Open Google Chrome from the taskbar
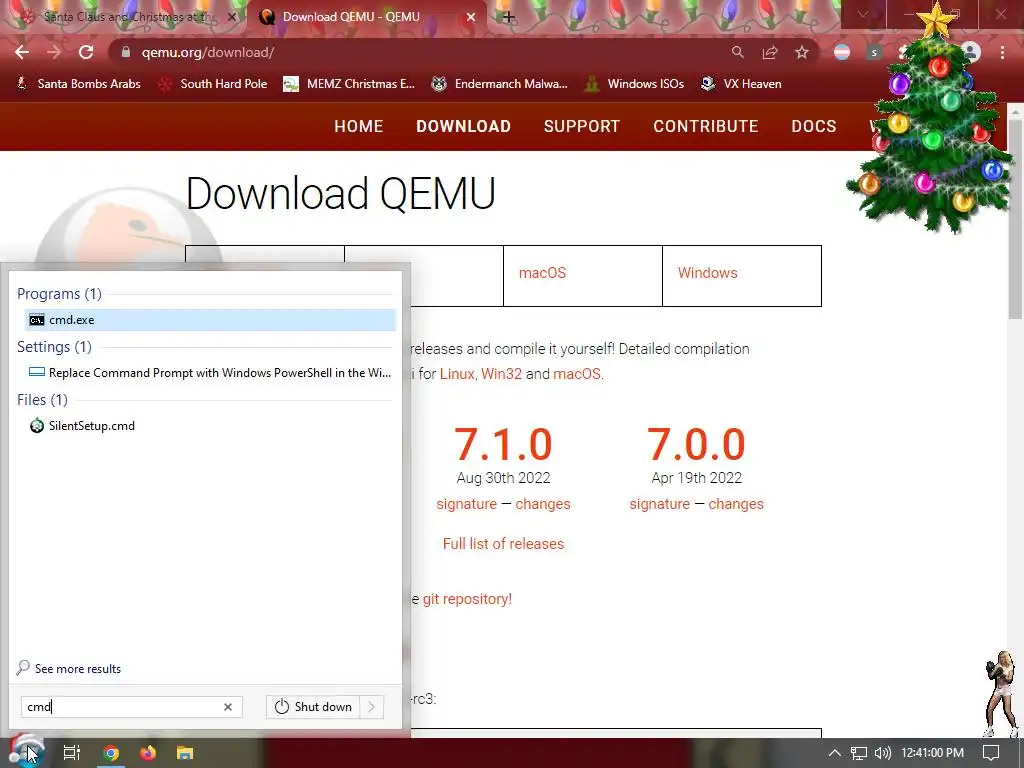Viewport: 1024px width, 768px height. (111, 753)
